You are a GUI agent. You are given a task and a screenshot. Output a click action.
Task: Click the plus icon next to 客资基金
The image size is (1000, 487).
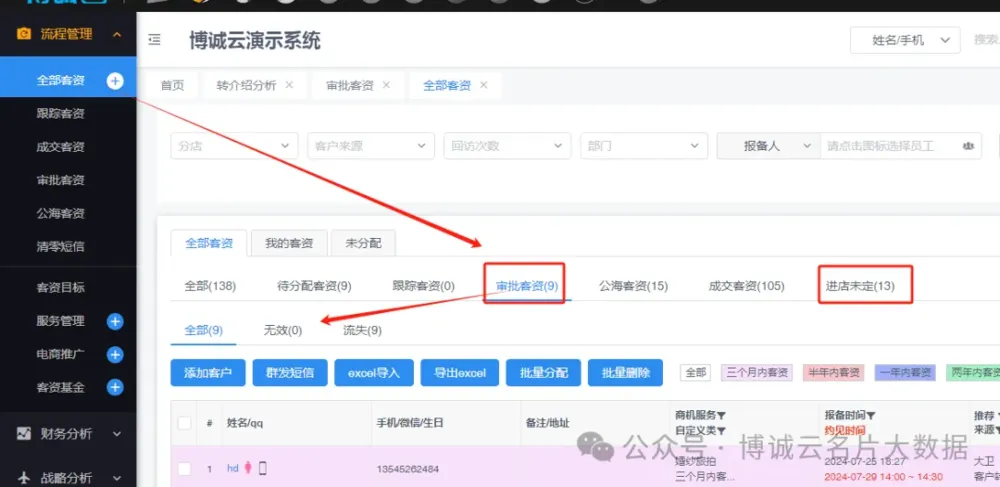coord(115,387)
